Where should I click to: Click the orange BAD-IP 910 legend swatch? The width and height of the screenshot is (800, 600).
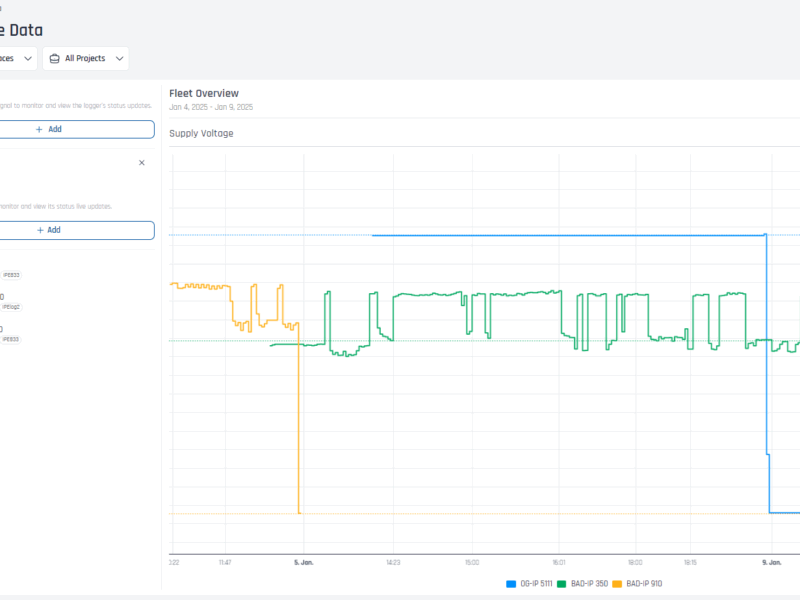[617, 583]
